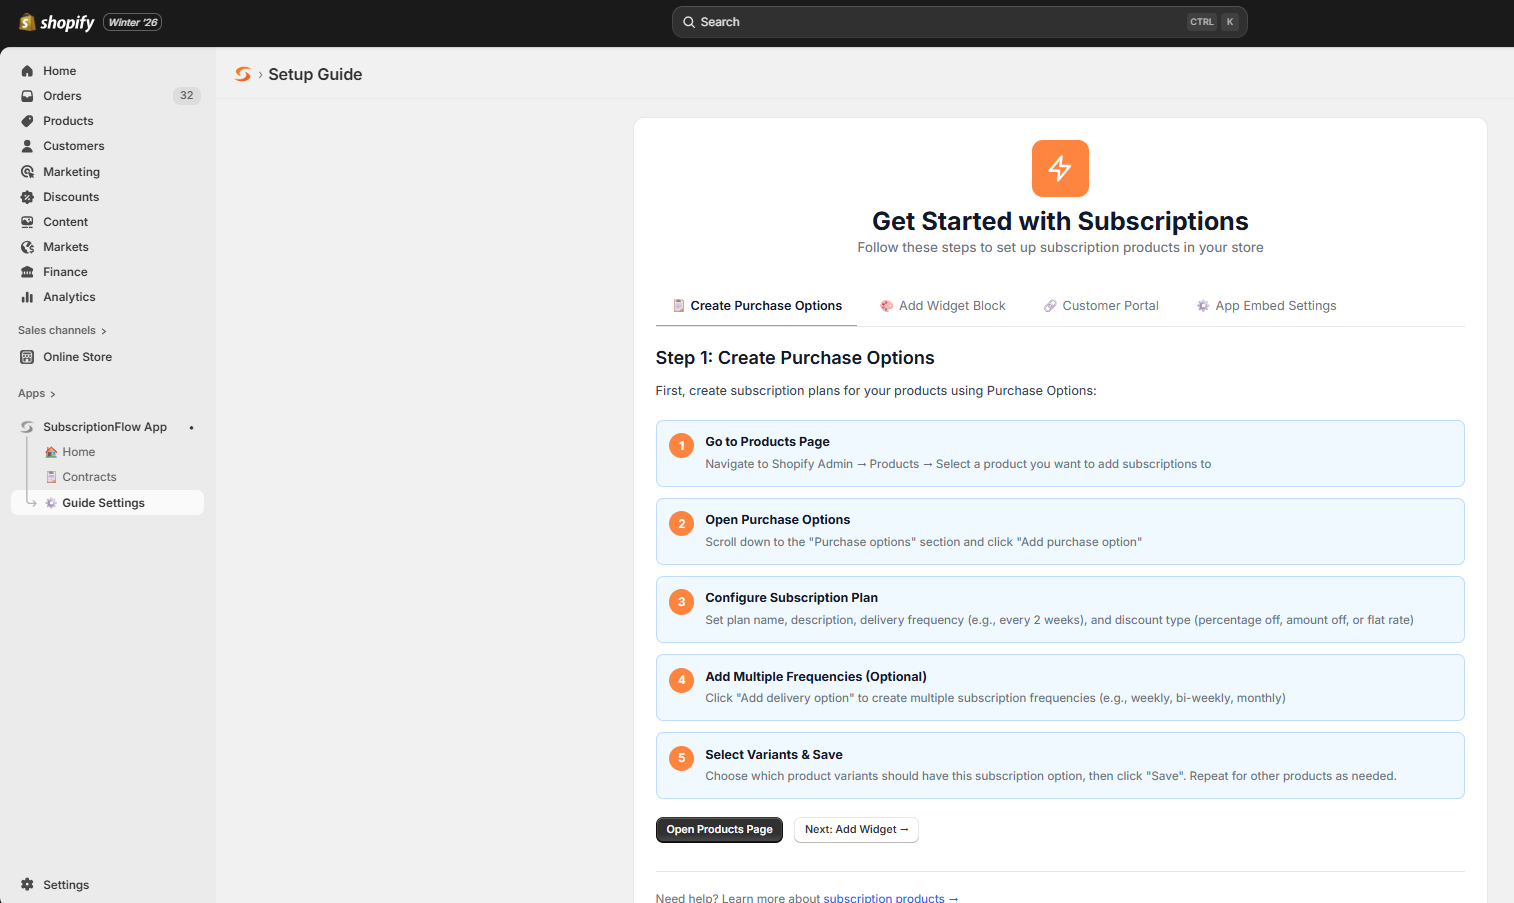Click the CTRL K shortcut hint

pyautogui.click(x=1213, y=22)
